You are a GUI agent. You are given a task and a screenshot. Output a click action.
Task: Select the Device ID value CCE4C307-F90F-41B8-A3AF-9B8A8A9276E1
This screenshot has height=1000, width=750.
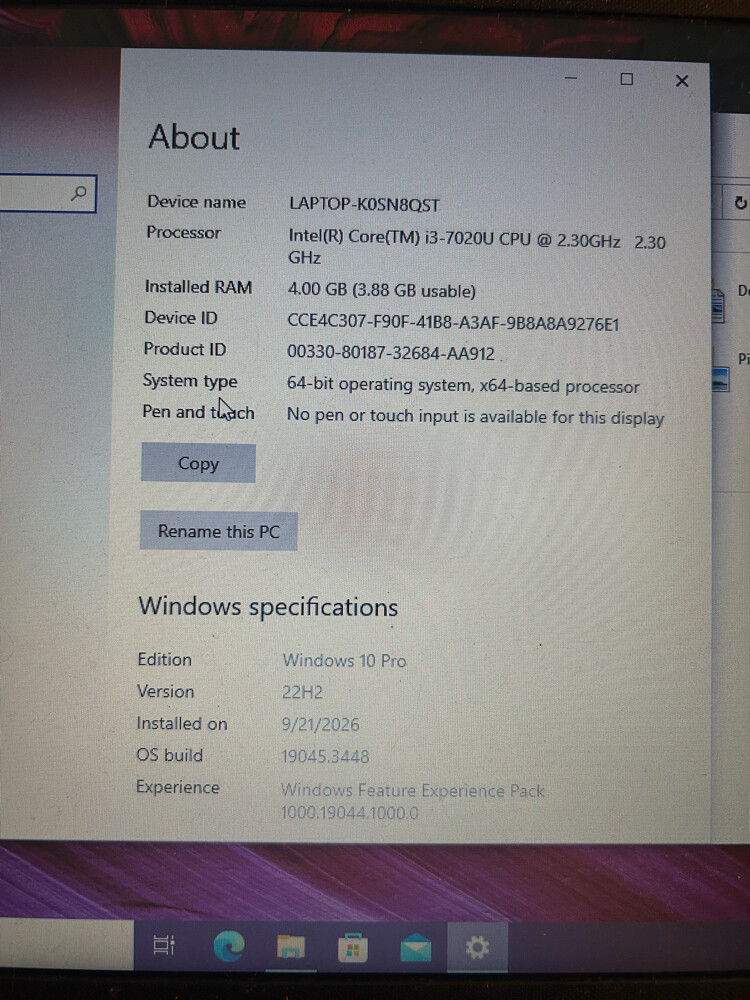point(453,323)
